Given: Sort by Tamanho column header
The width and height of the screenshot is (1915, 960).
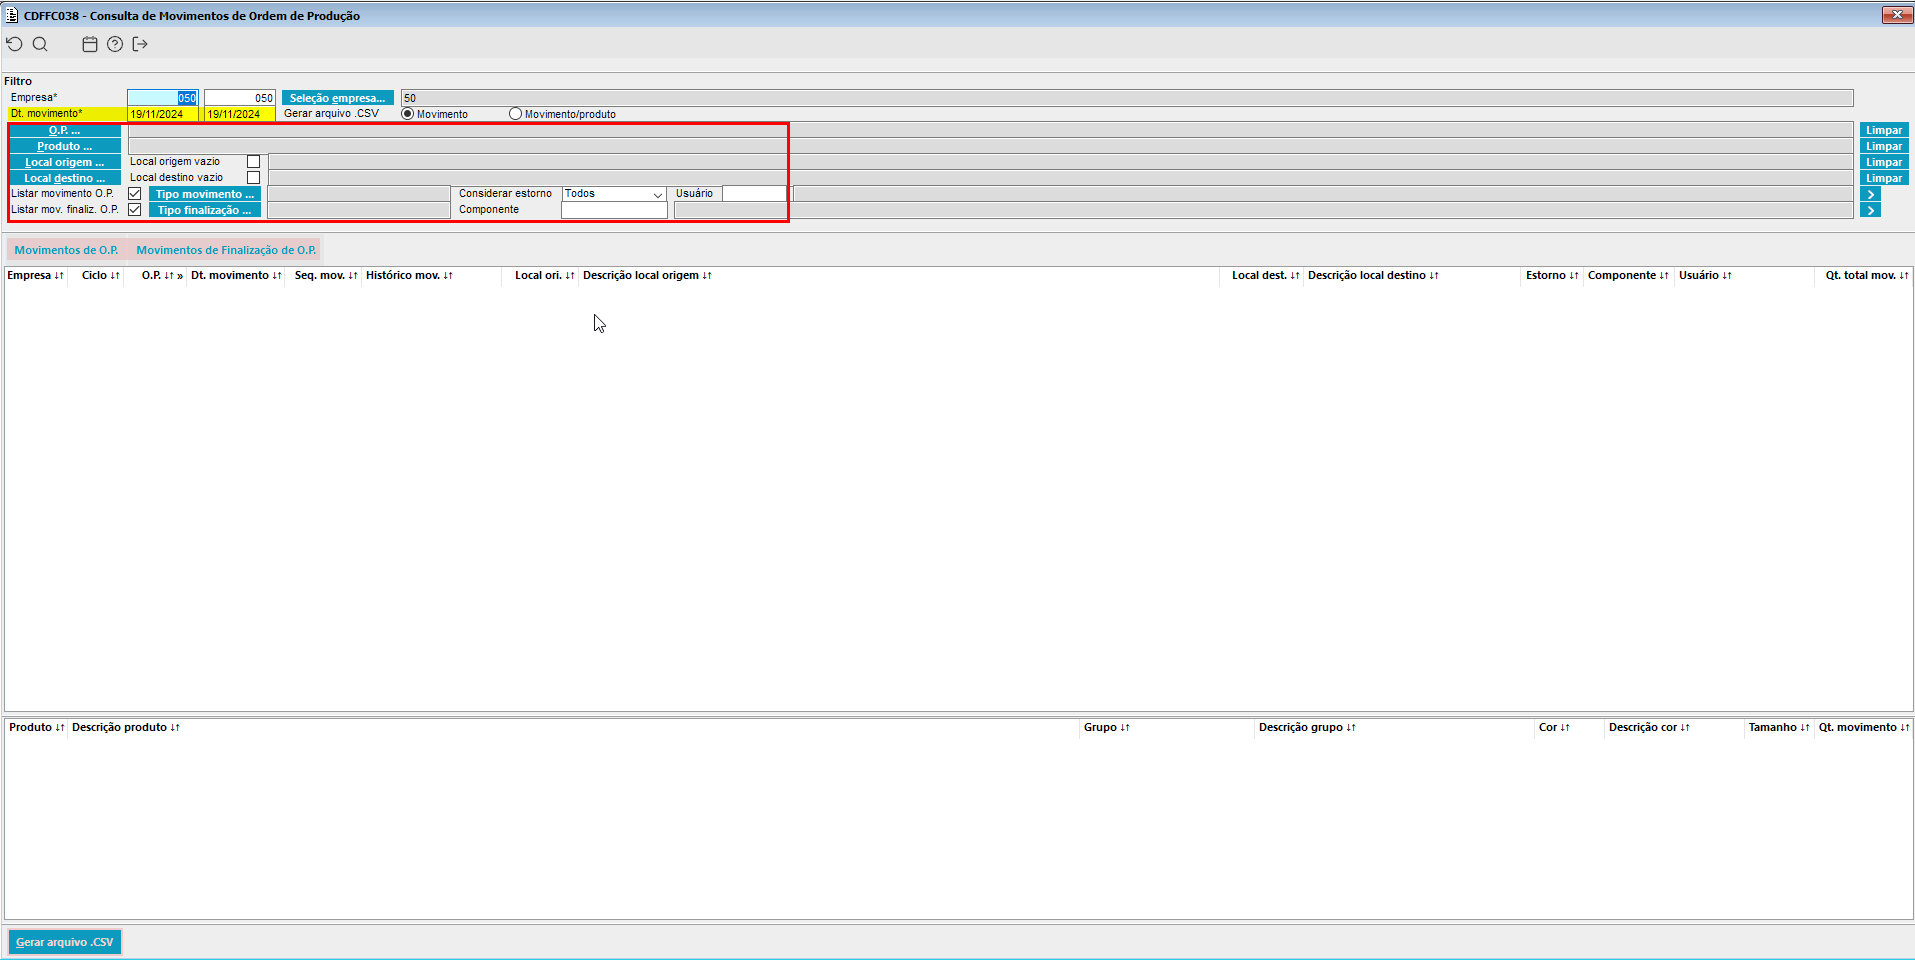Looking at the screenshot, I should pyautogui.click(x=1779, y=727).
